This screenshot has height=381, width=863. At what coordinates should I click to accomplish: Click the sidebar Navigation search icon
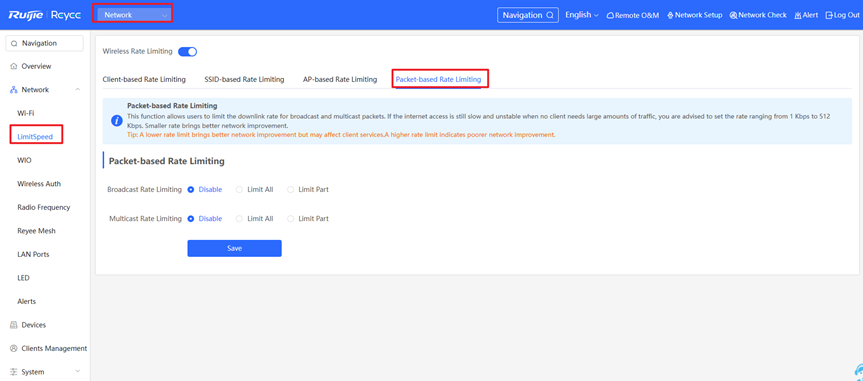[14, 43]
